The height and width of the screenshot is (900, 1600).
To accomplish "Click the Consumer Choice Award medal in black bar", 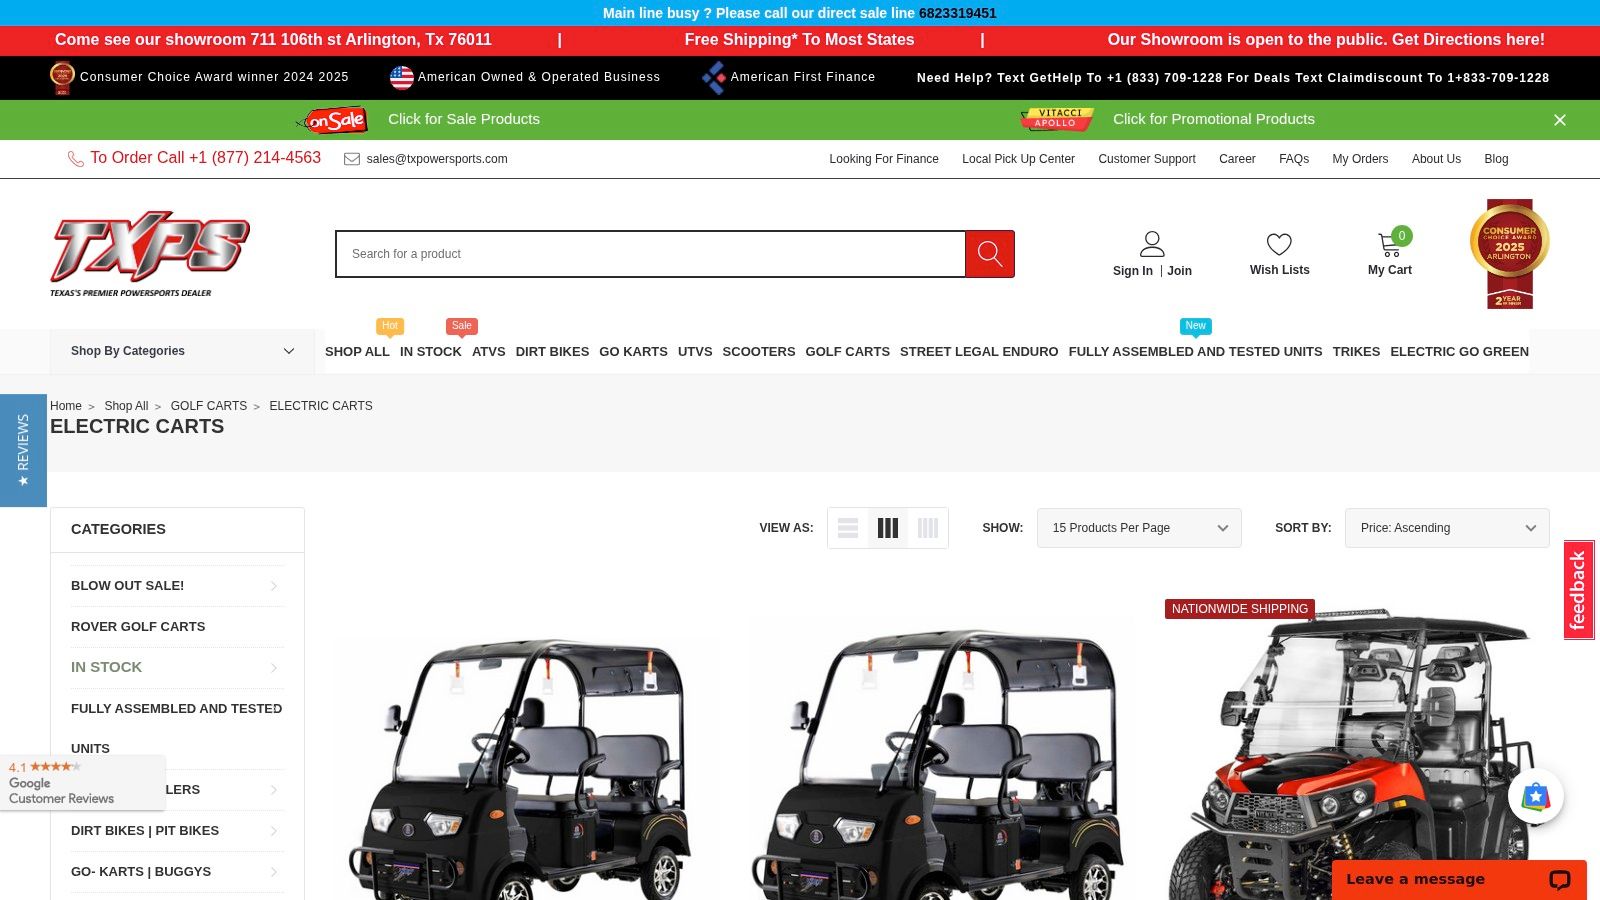I will point(62,78).
